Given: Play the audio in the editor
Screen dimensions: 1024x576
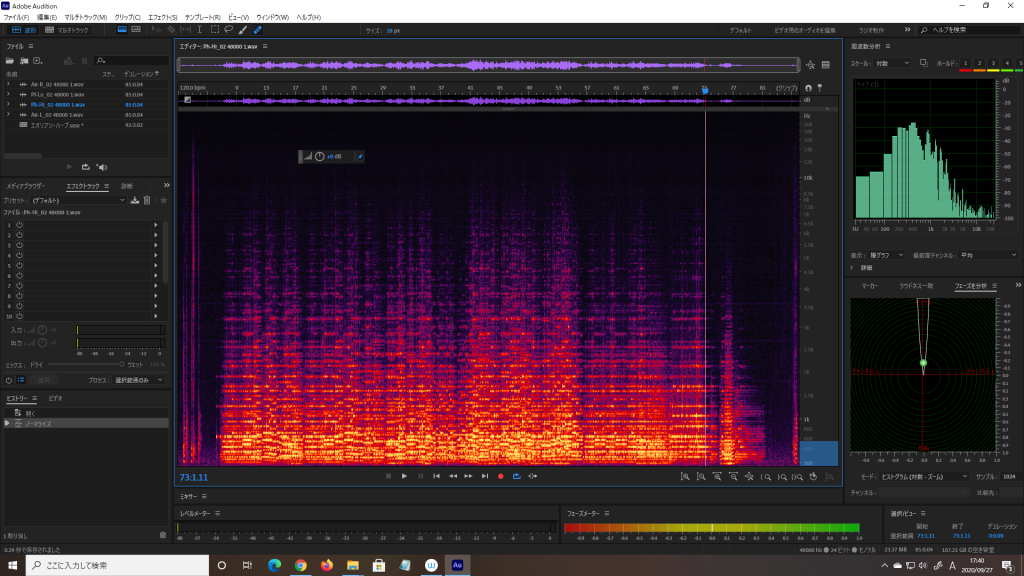Looking at the screenshot, I should click(404, 476).
